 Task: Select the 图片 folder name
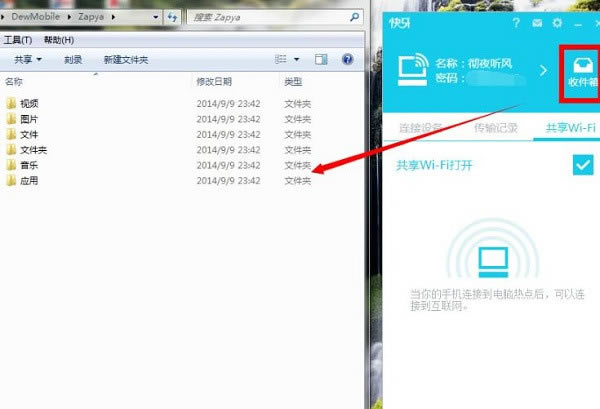tap(29, 119)
